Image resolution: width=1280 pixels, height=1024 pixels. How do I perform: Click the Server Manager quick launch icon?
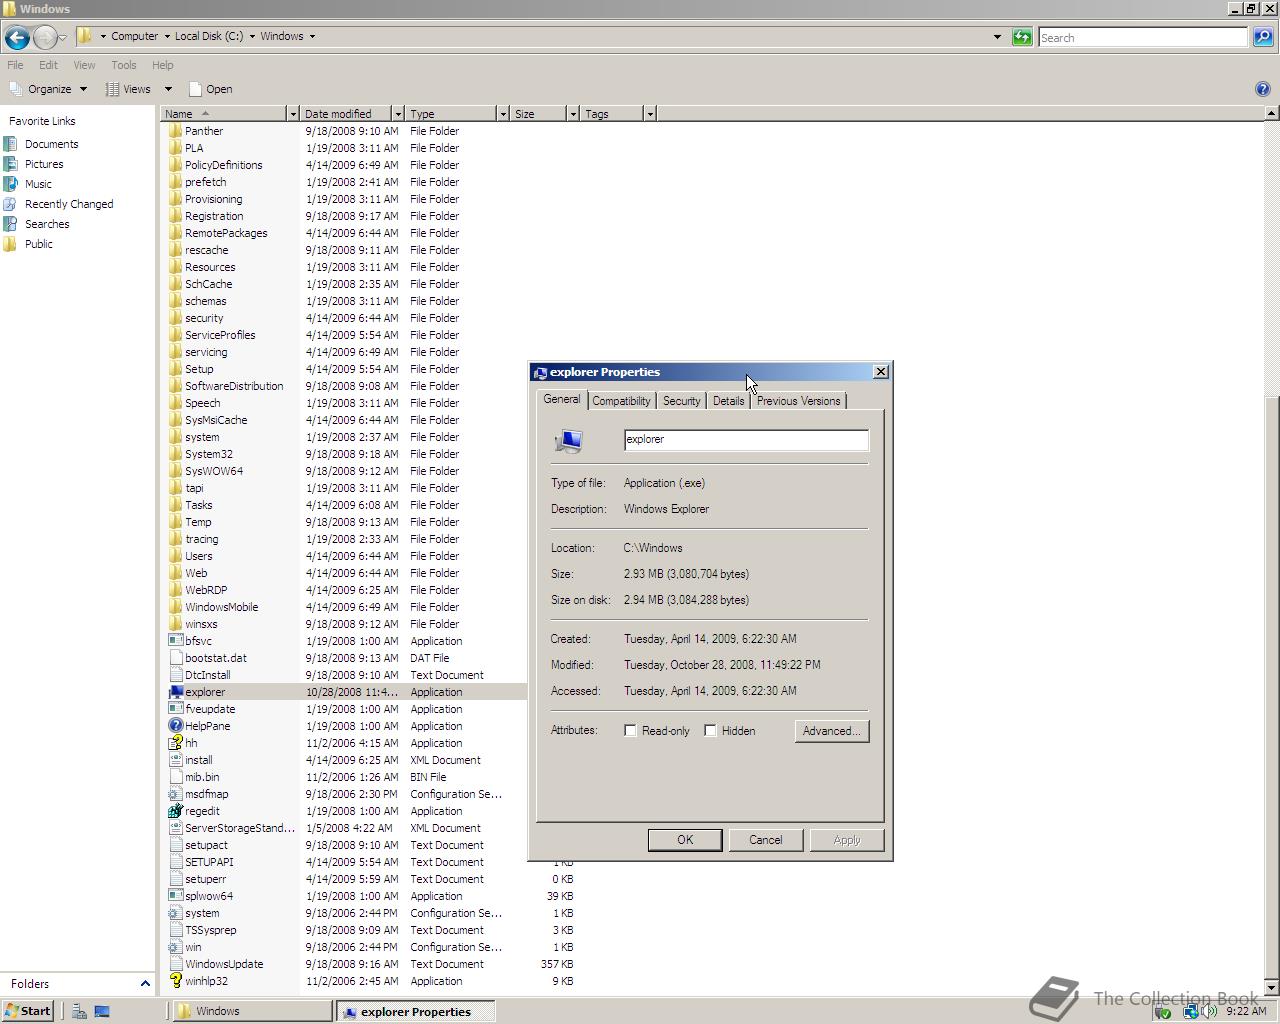79,1011
